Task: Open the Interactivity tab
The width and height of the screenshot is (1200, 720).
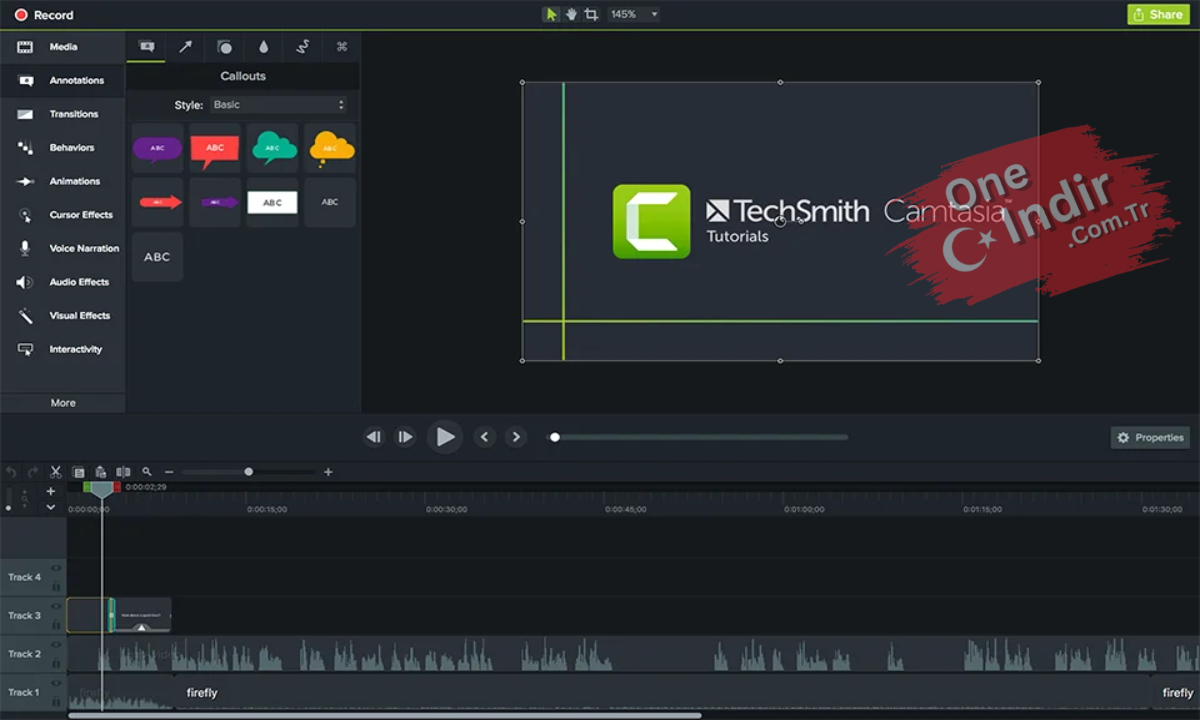Action: pos(62,349)
